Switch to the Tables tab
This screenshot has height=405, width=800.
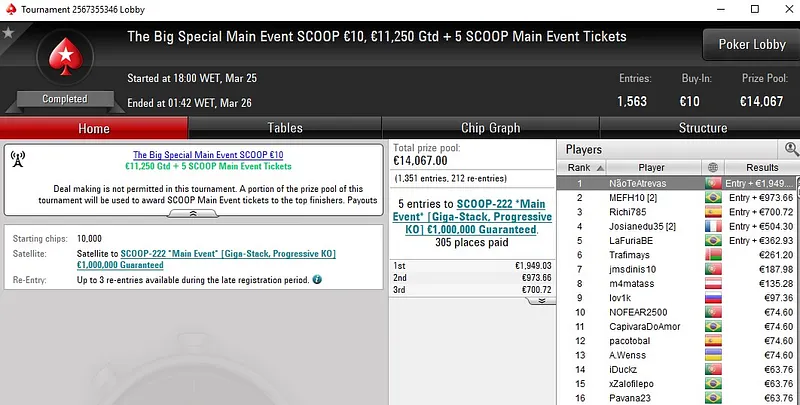tap(285, 128)
